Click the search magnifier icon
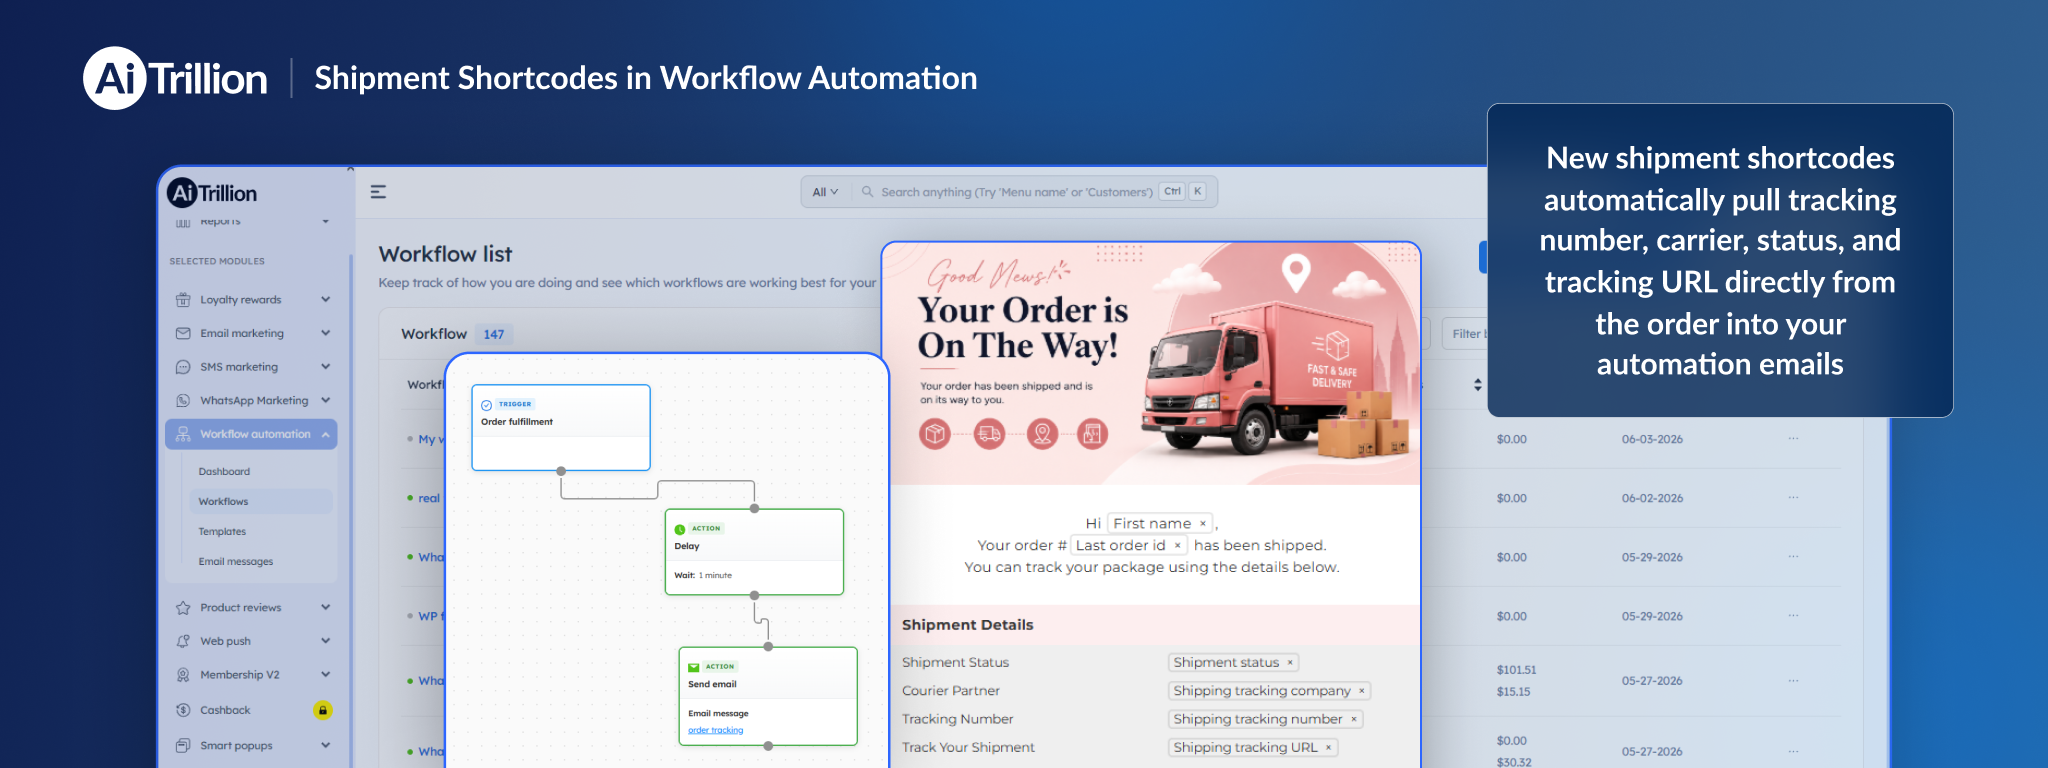The width and height of the screenshot is (2048, 768). click(867, 192)
